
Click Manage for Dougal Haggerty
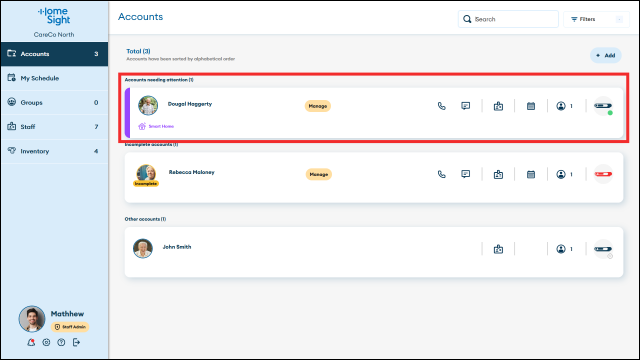click(318, 106)
